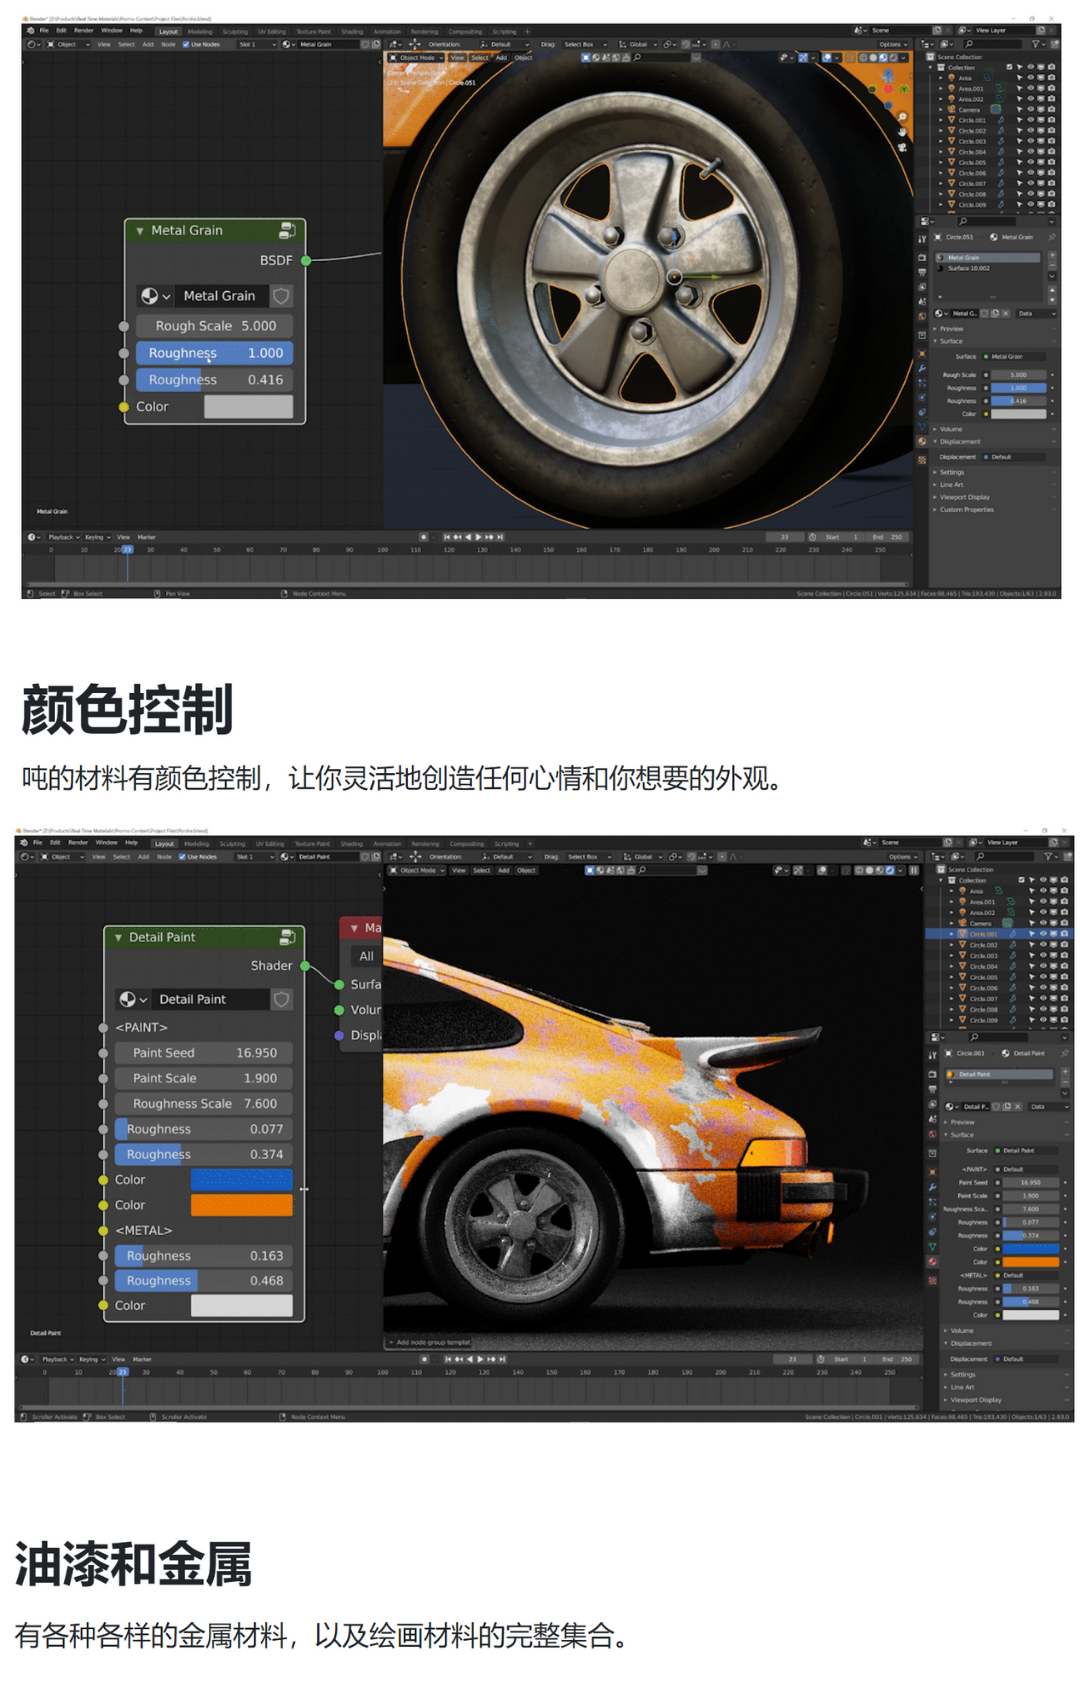
Task: Click blue Color swatch on Detail Paint node
Action: coord(242,1180)
